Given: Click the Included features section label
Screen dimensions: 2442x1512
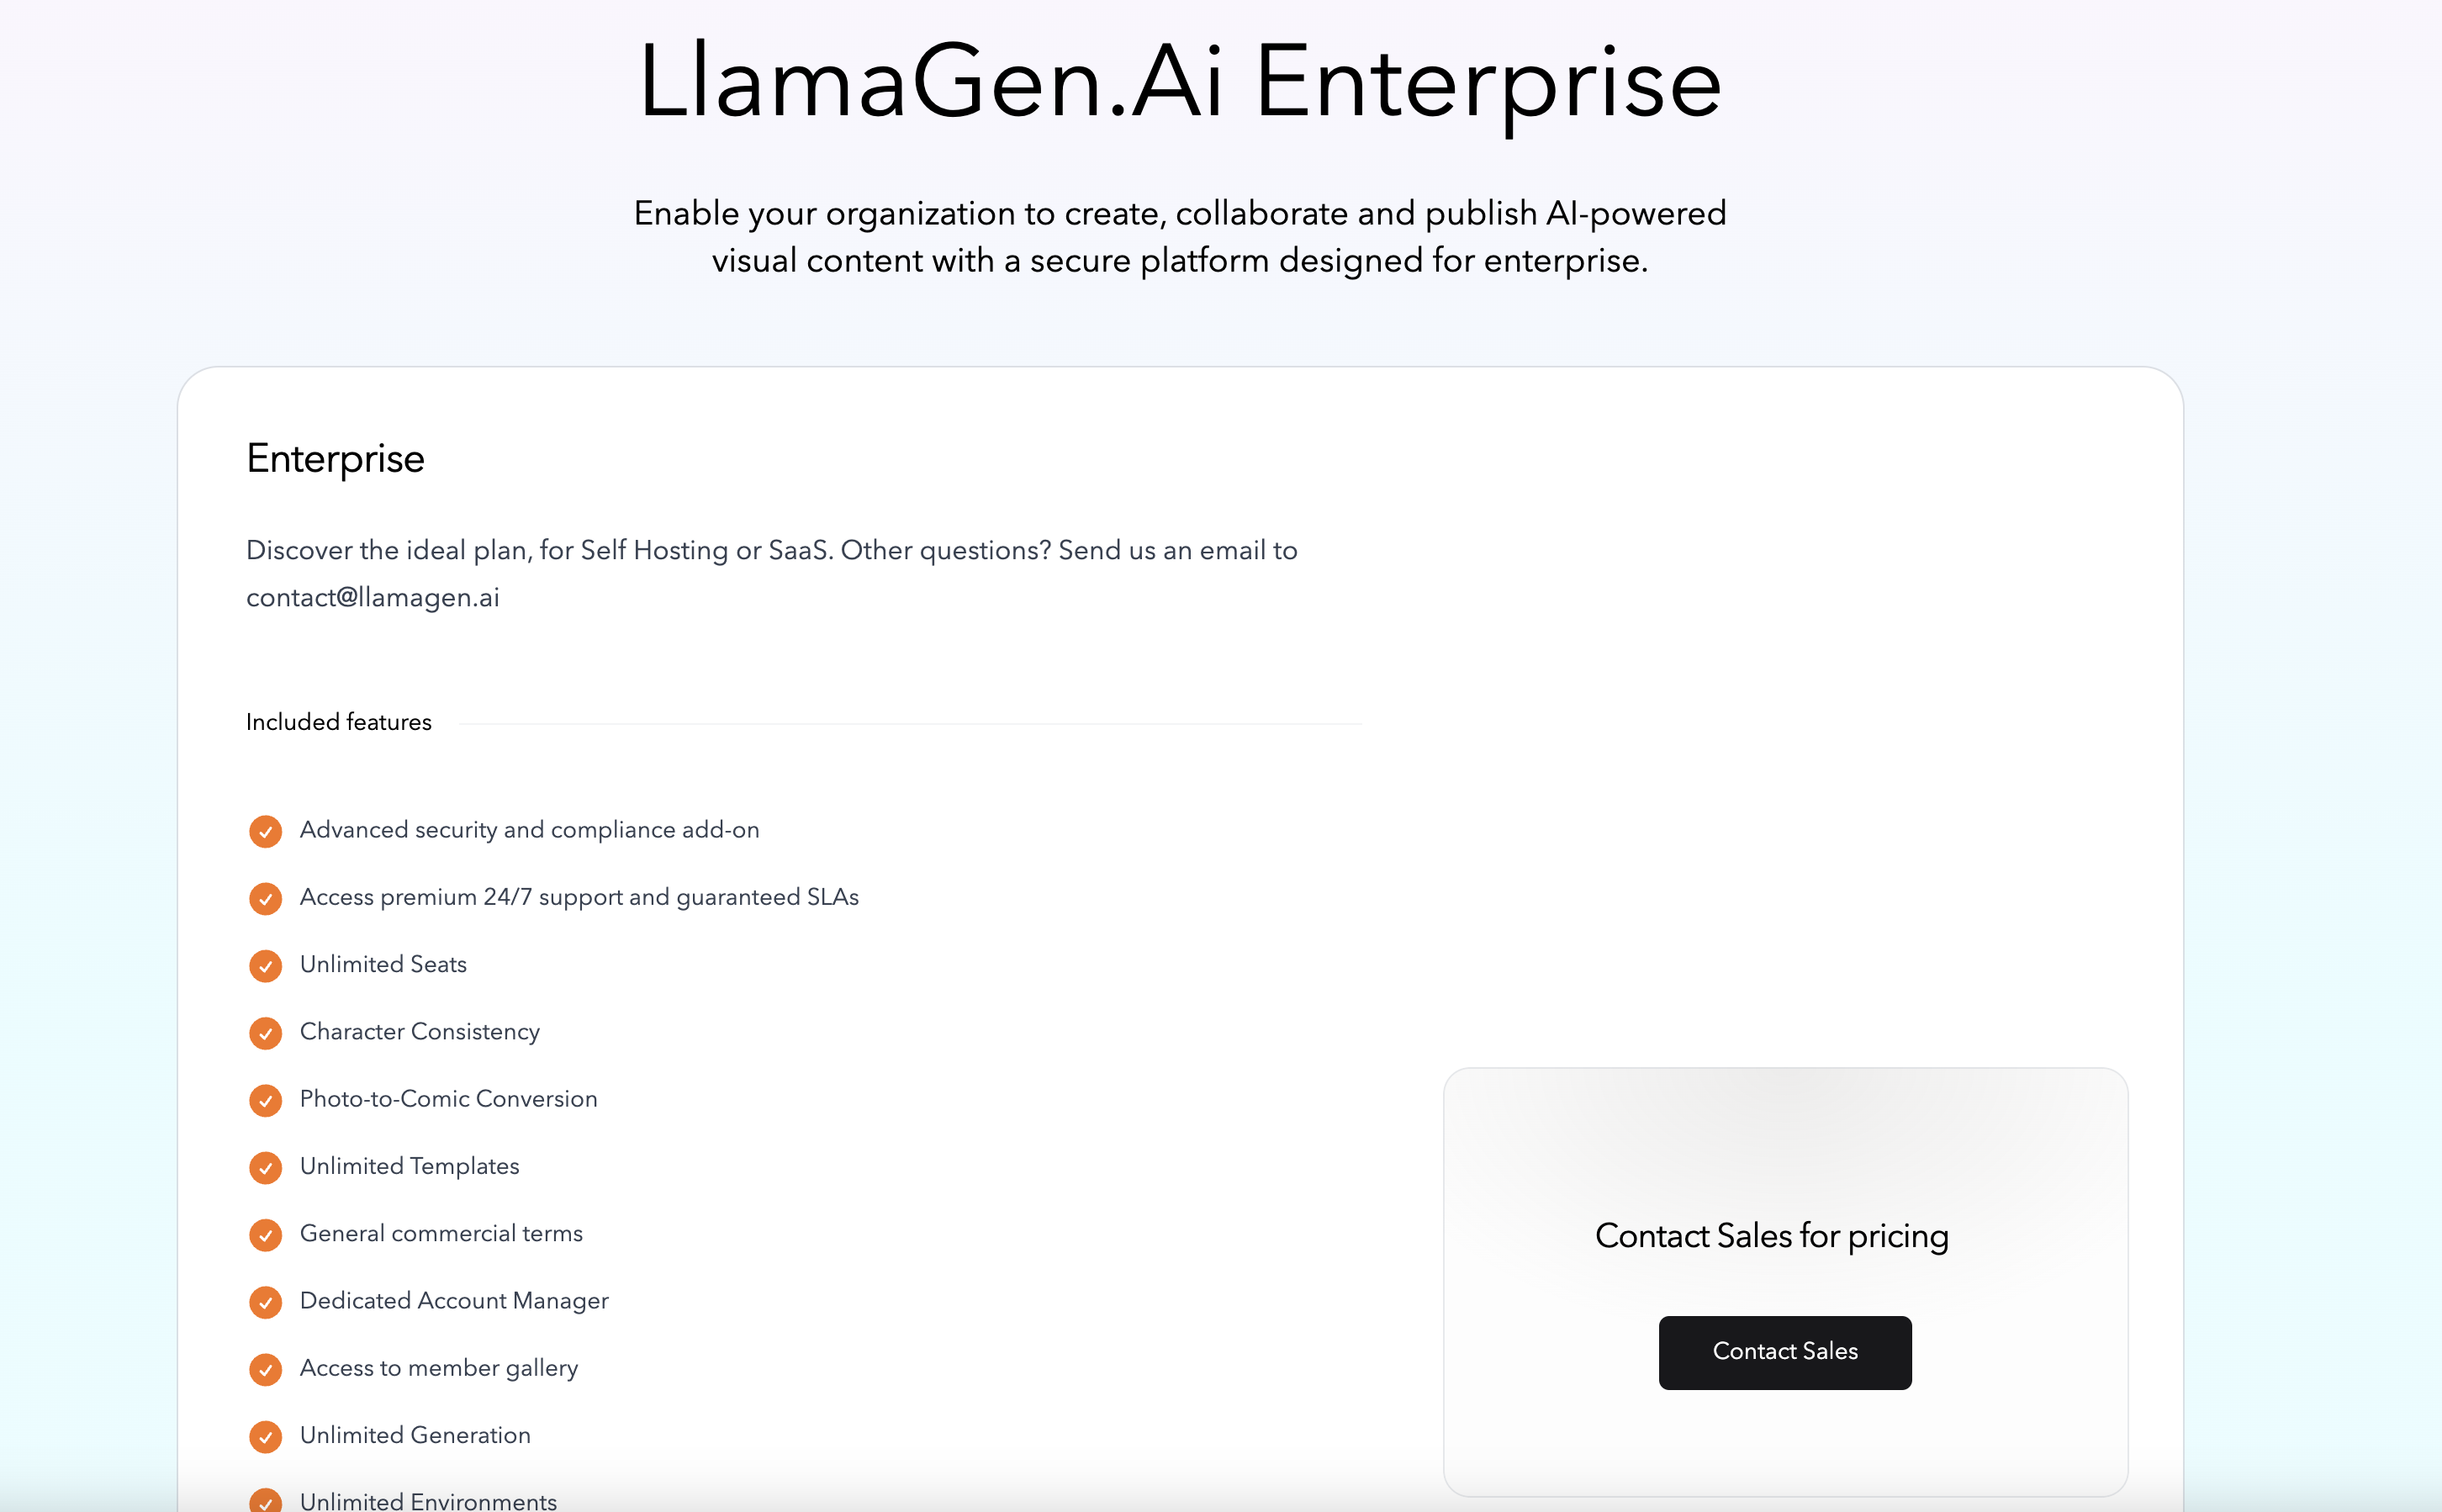Looking at the screenshot, I should point(338,722).
